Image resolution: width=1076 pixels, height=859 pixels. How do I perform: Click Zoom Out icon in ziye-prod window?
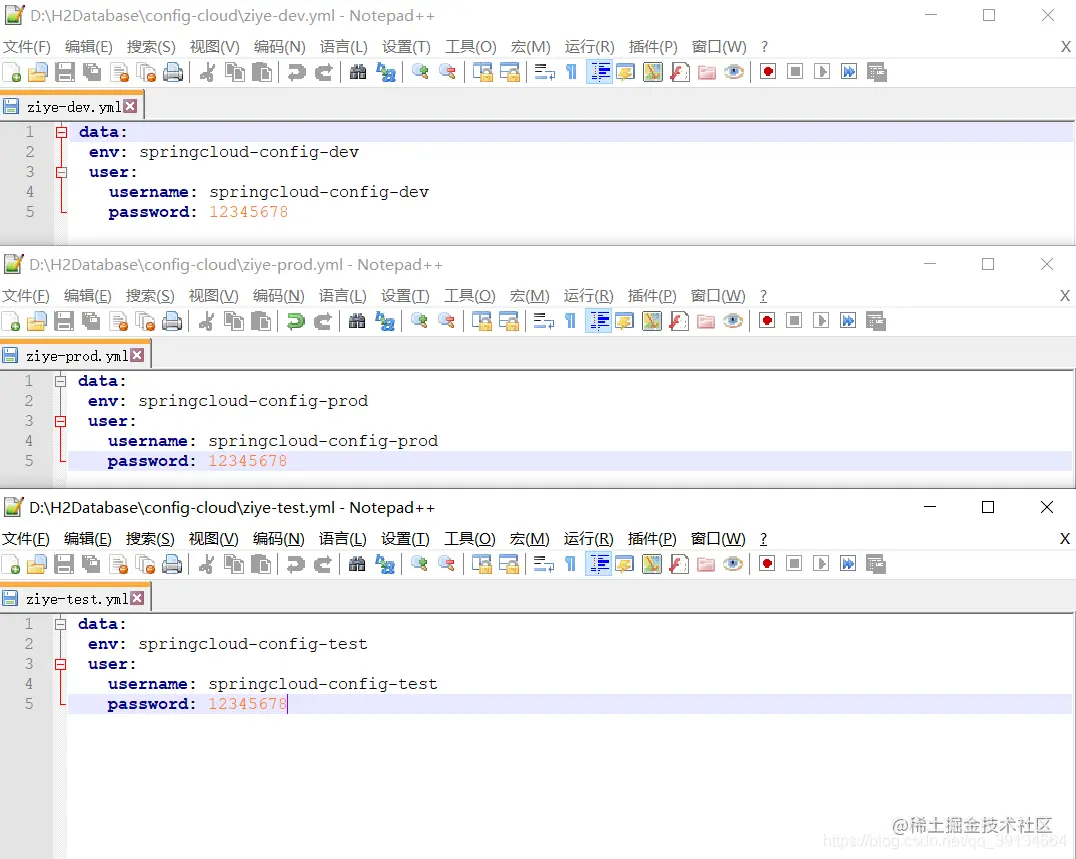[x=446, y=321]
